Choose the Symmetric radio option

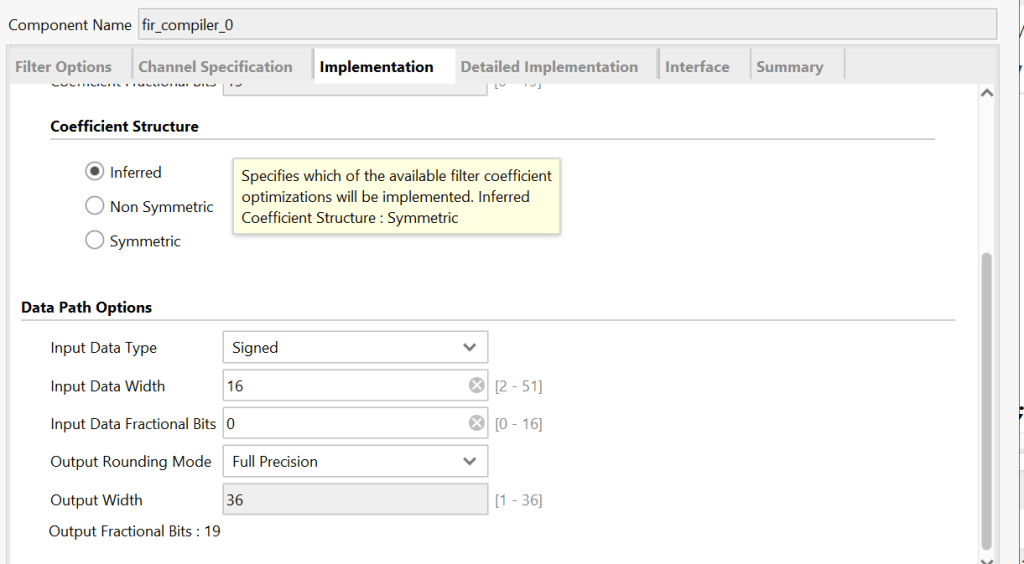point(95,241)
